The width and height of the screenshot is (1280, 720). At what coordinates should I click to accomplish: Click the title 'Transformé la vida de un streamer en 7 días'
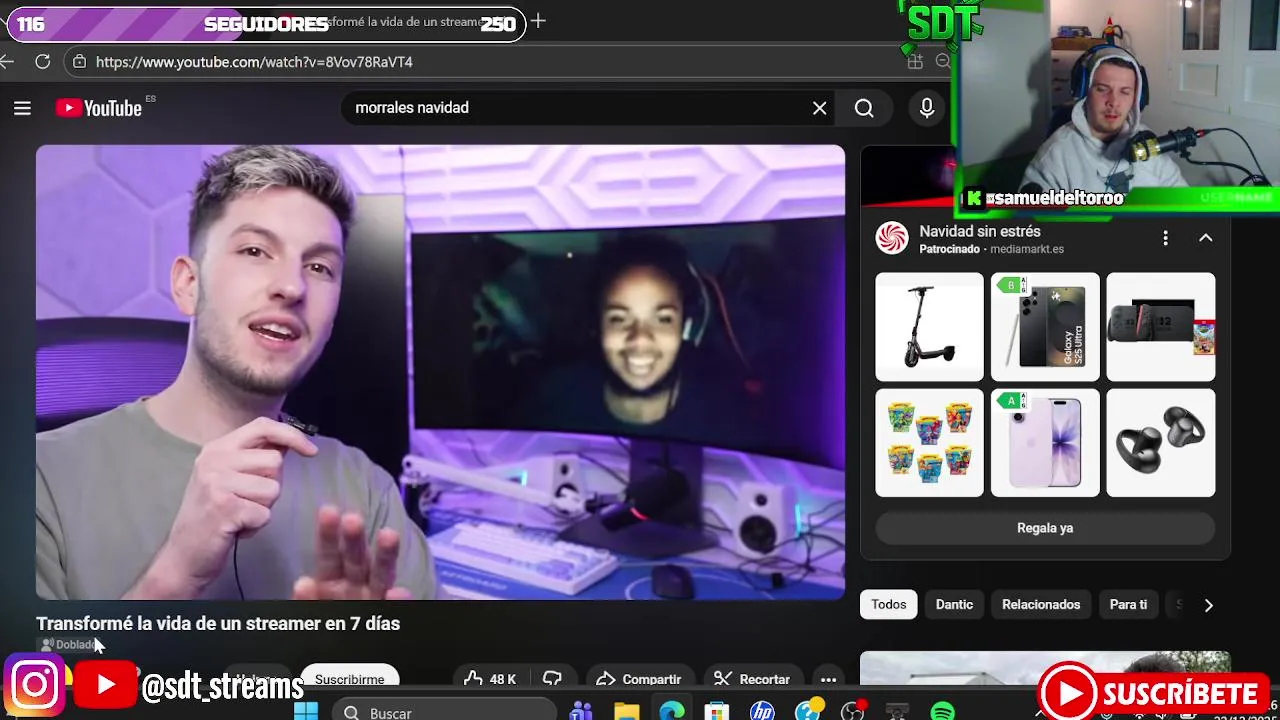point(218,623)
